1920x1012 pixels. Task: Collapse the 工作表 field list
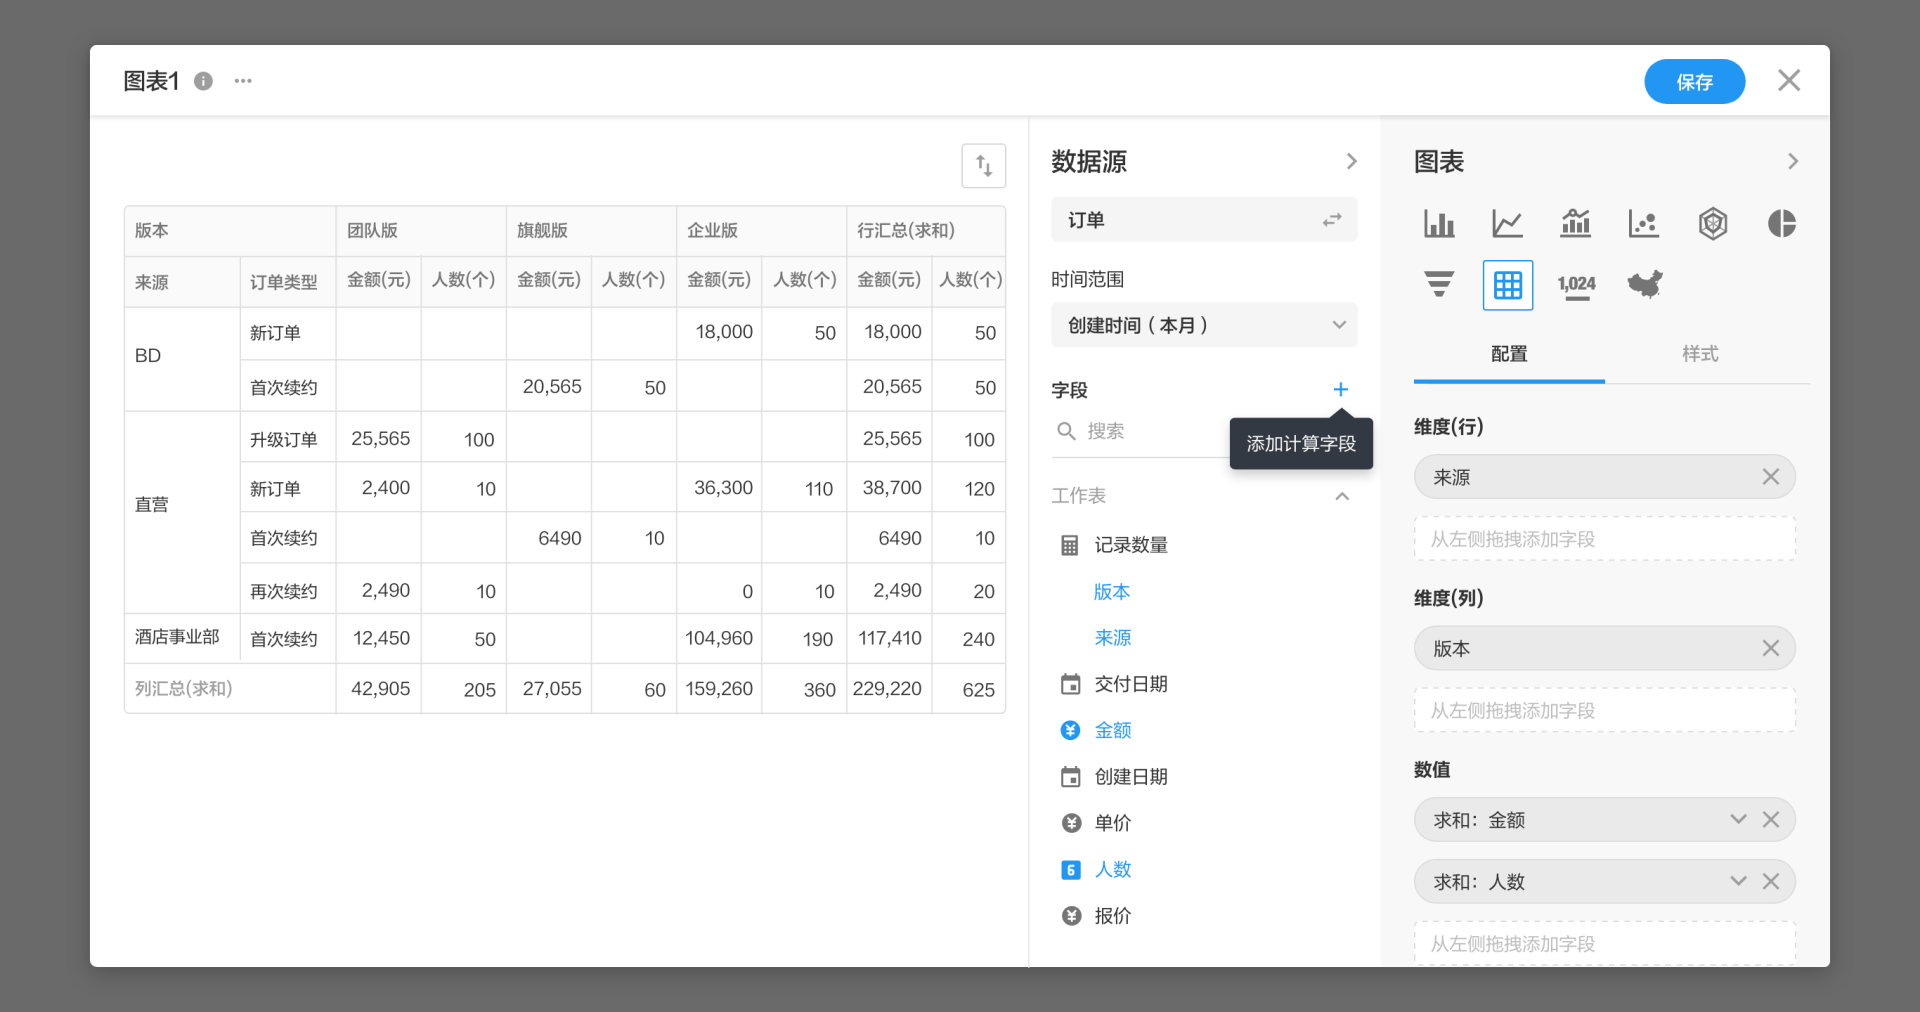1342,496
